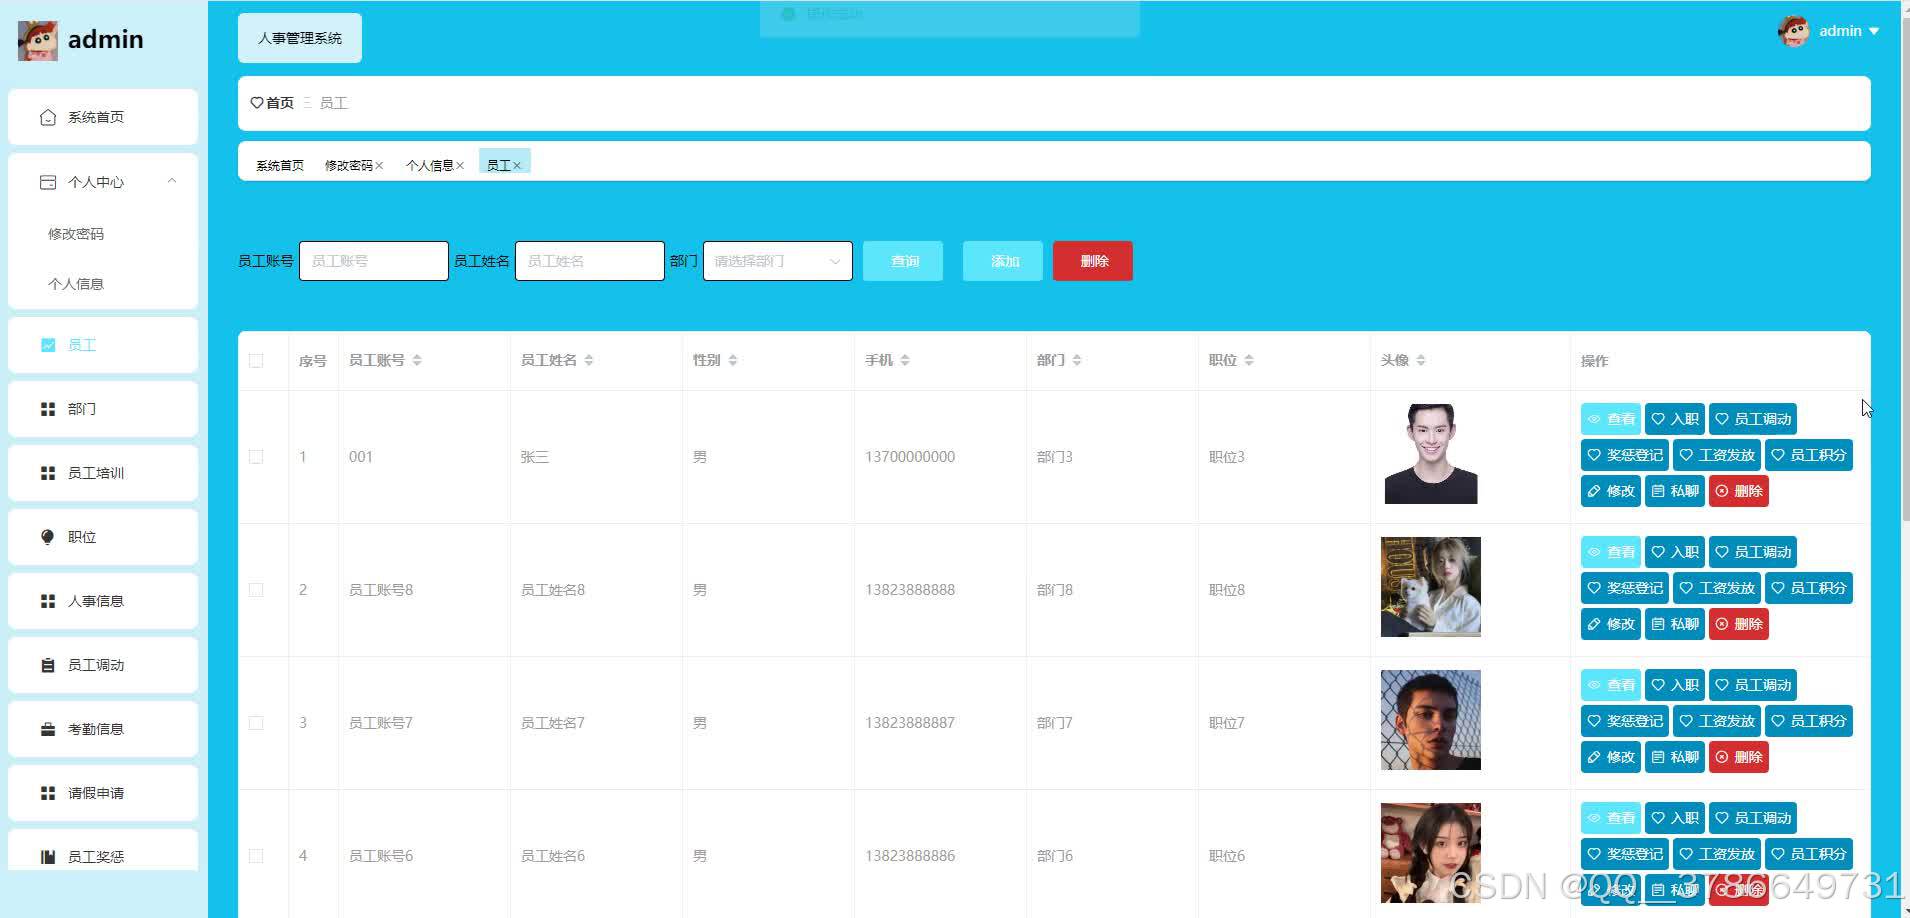The width and height of the screenshot is (1910, 918).
Task: Sort by 员工账号 column arrows
Action: pos(417,360)
